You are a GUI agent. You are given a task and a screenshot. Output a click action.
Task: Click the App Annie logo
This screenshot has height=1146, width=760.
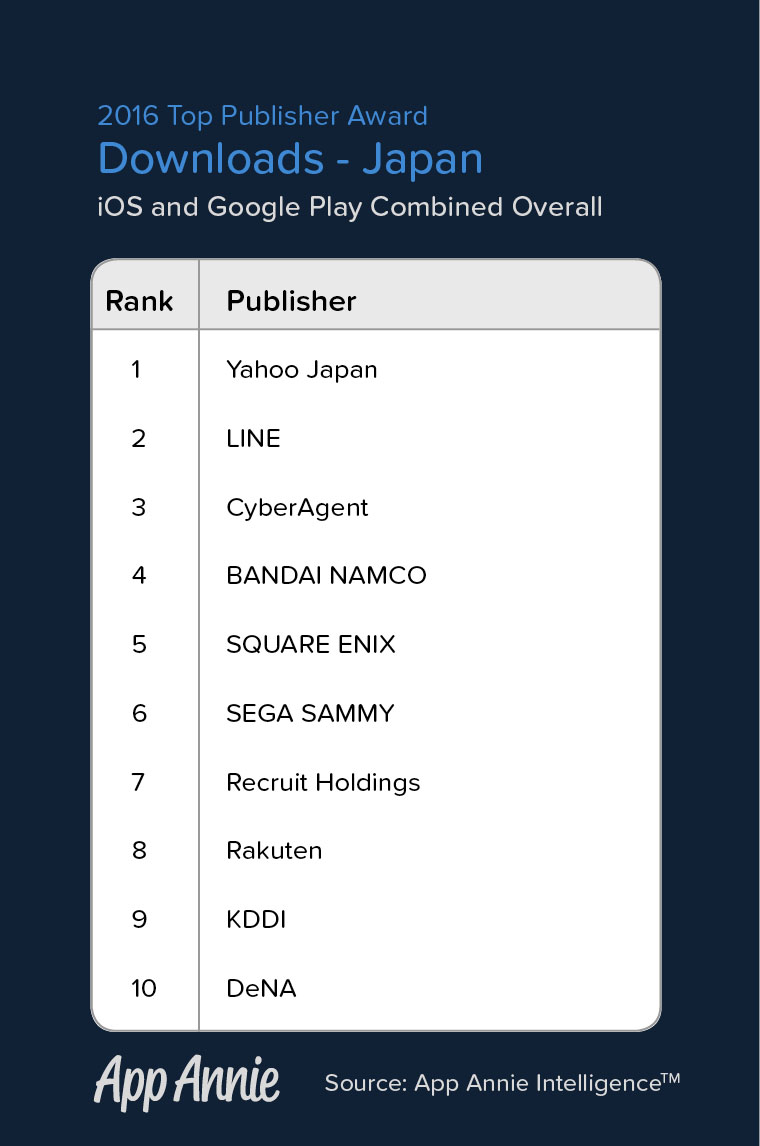pos(186,1082)
